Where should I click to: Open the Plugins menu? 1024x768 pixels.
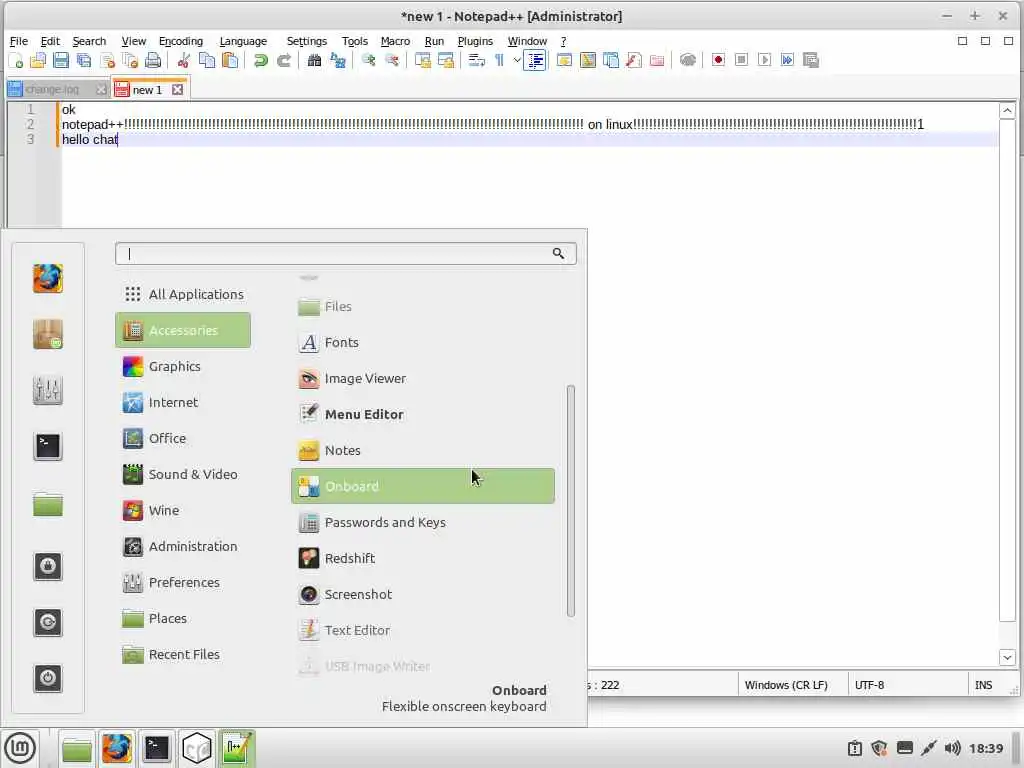(x=475, y=41)
